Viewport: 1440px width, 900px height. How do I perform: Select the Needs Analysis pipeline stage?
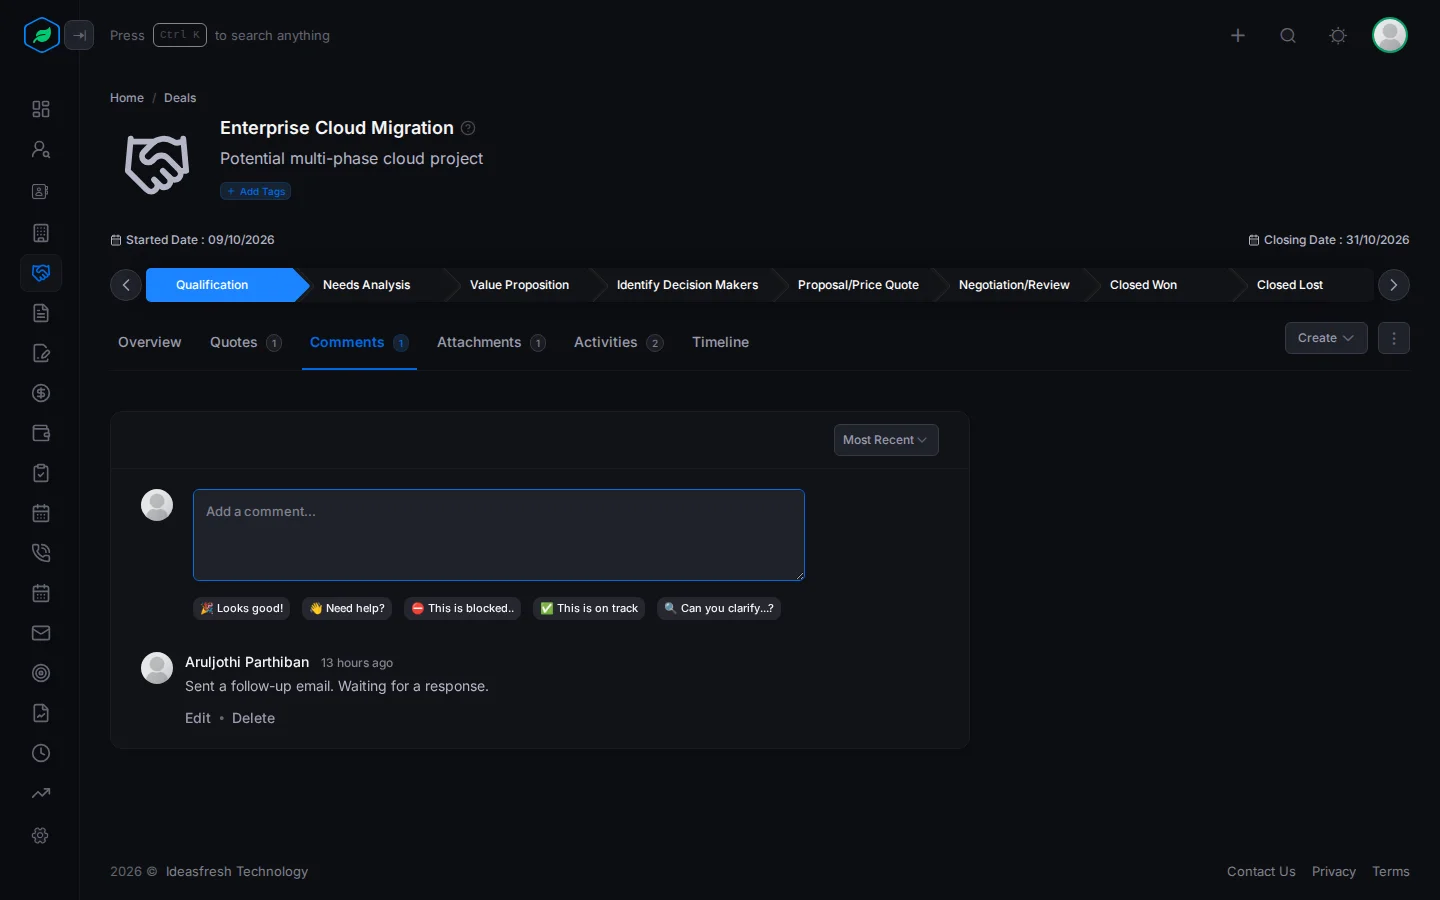click(x=366, y=285)
